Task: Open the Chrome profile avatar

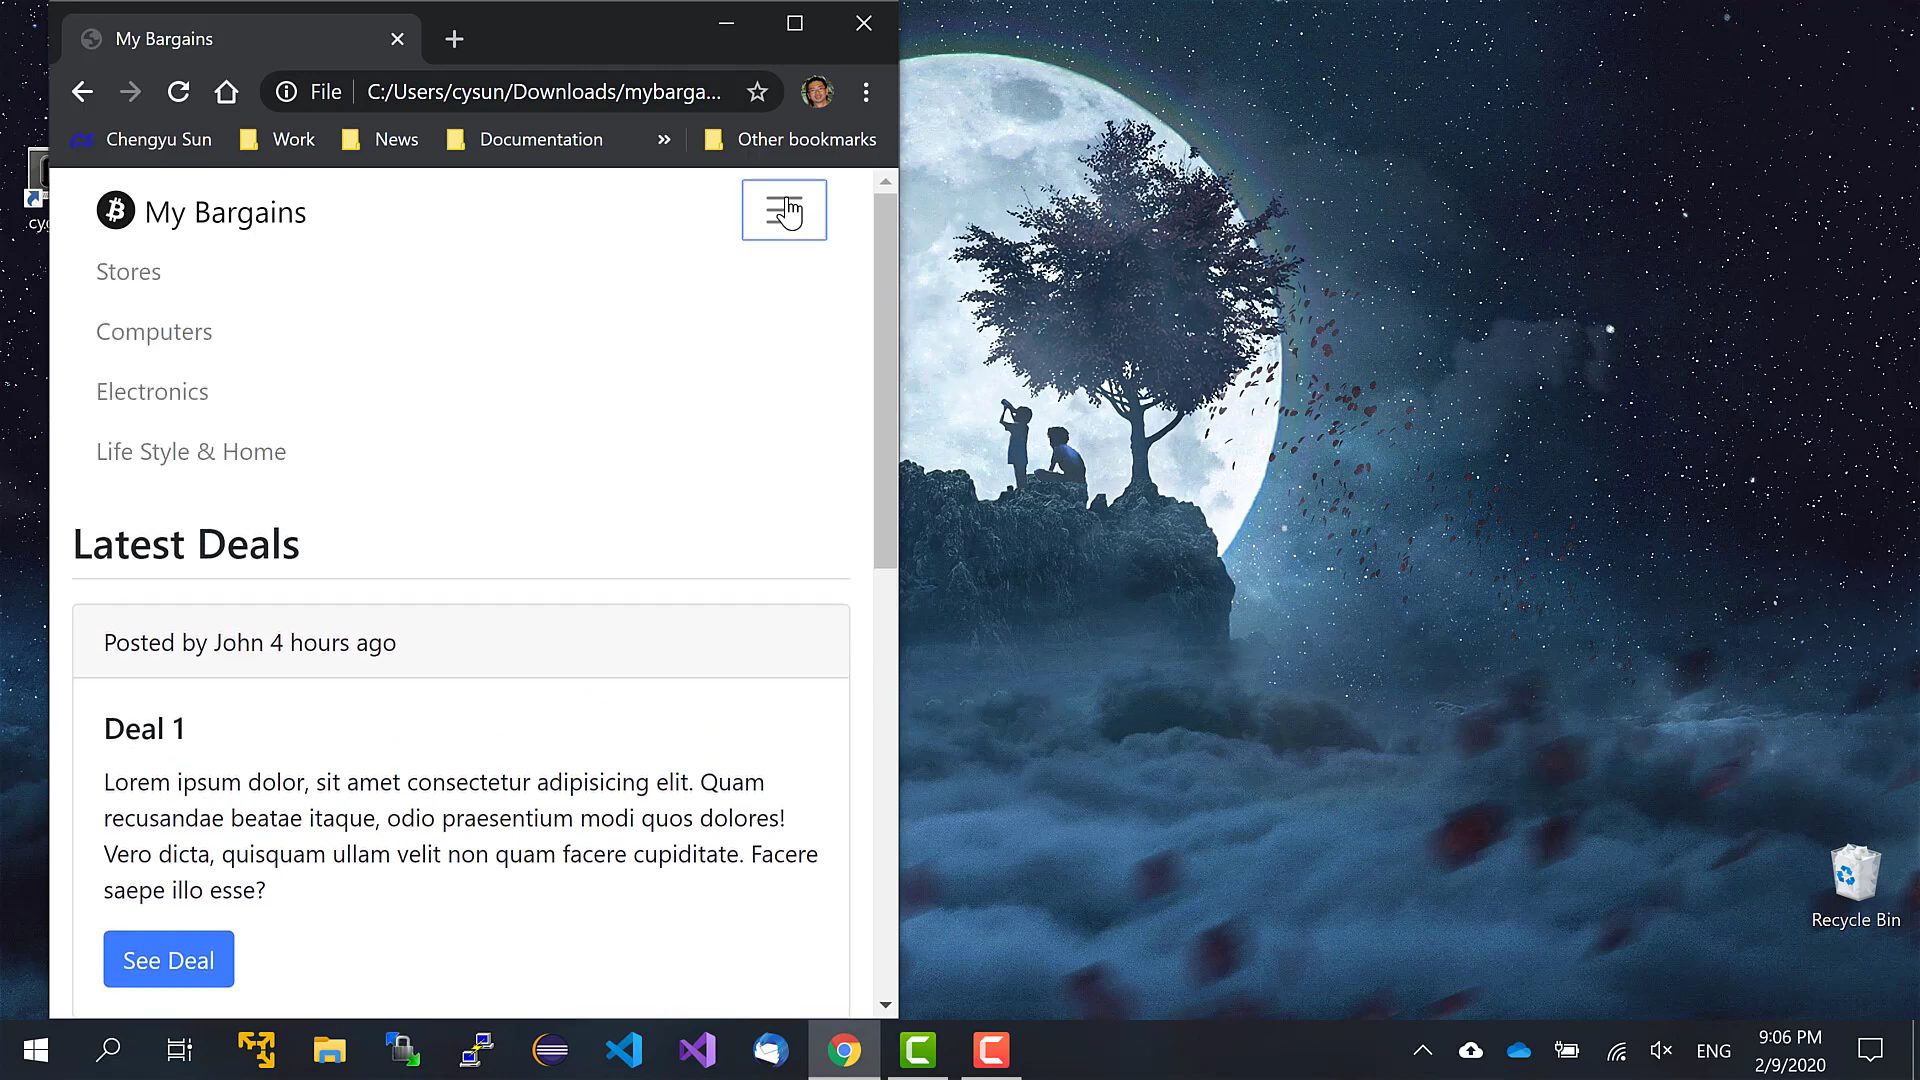Action: [817, 92]
